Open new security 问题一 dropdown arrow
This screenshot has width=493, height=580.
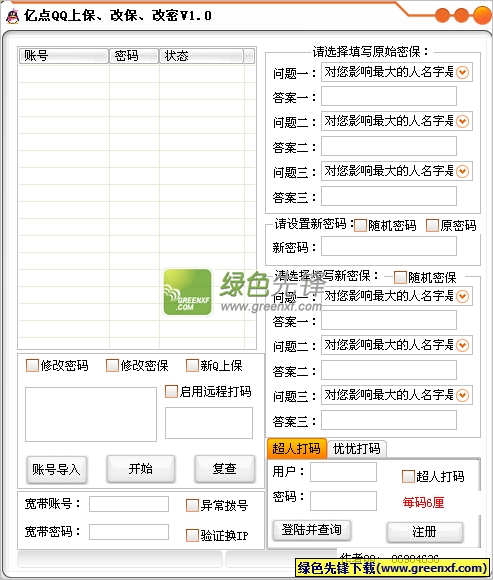click(x=463, y=296)
